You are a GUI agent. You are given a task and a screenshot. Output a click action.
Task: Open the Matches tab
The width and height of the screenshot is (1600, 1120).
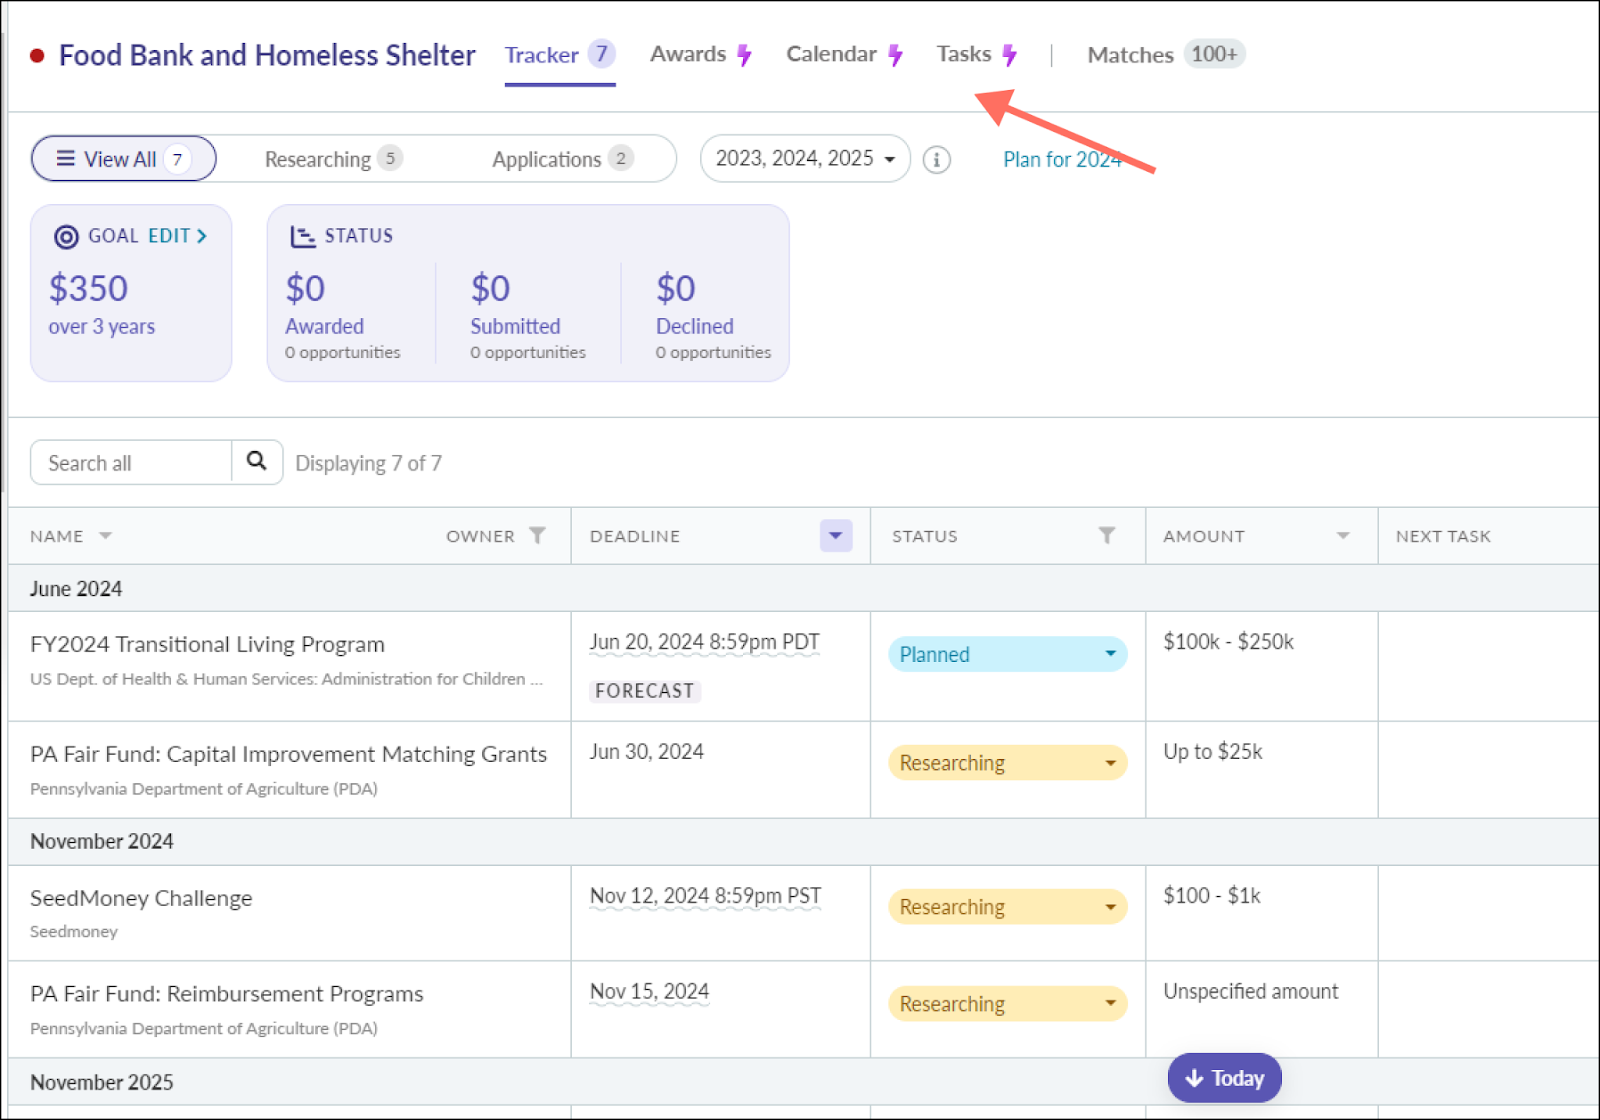tap(1130, 55)
